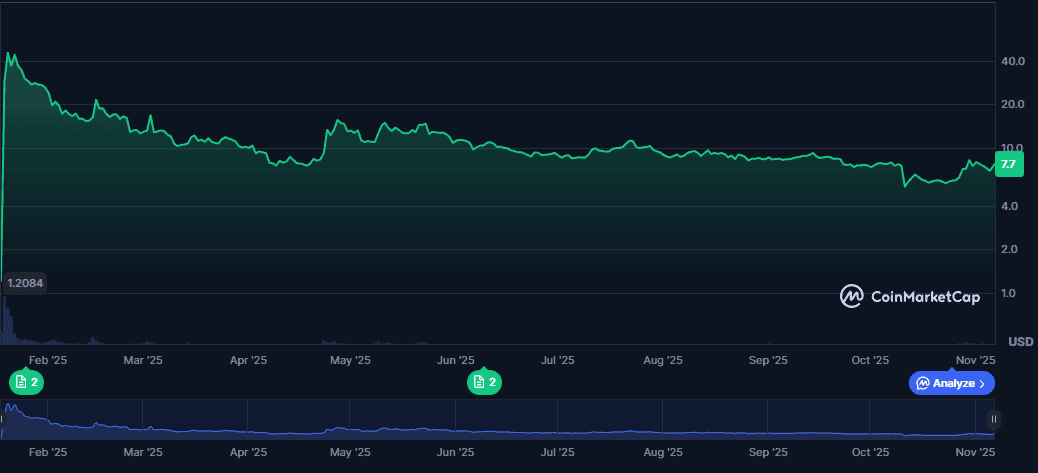The width and height of the screenshot is (1038, 473).
Task: Click the Analyze button
Action: 951,383
